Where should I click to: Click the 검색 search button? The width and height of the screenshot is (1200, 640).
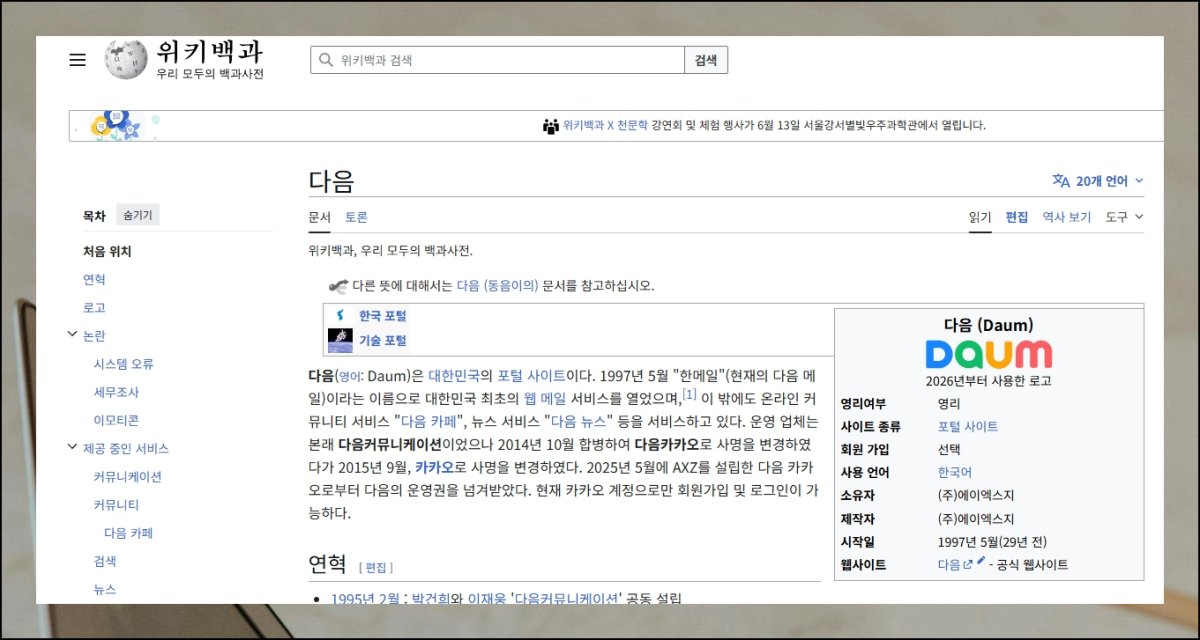(706, 60)
